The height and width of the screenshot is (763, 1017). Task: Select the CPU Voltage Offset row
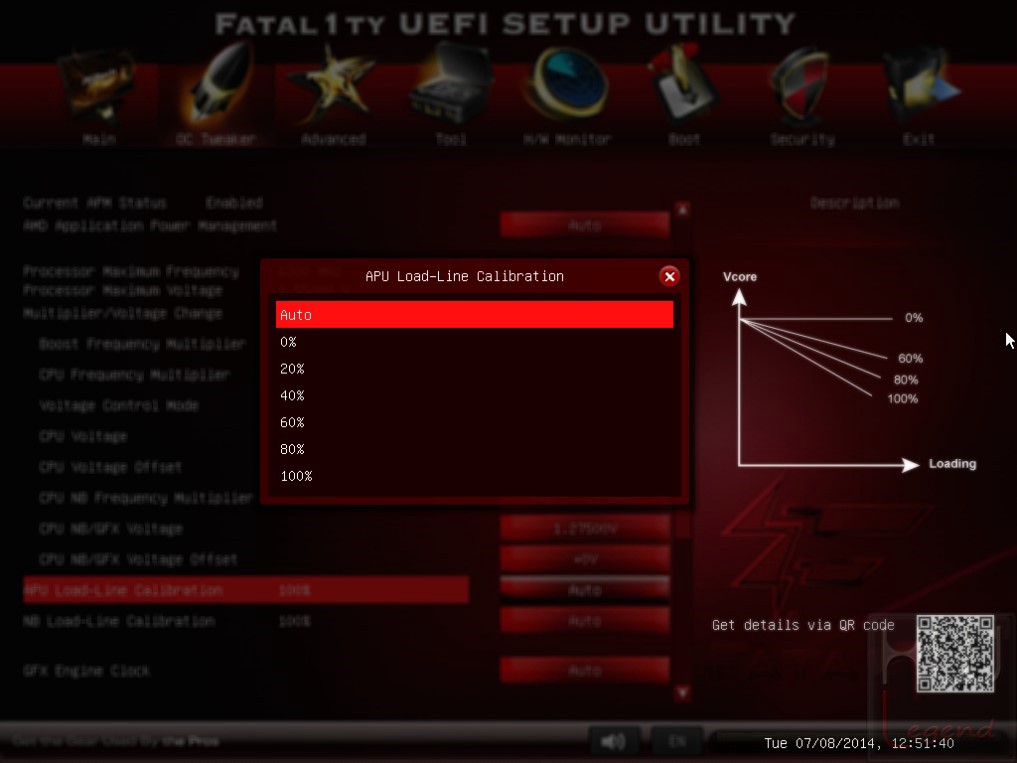110,467
